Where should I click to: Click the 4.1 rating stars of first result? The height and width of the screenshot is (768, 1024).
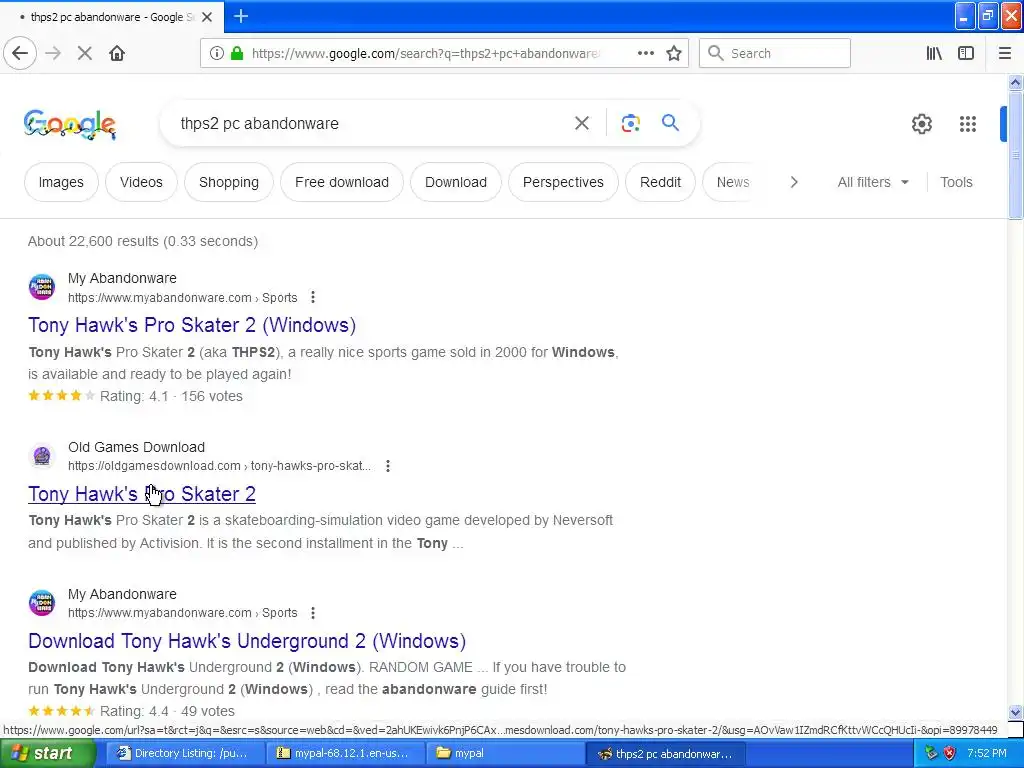point(61,396)
